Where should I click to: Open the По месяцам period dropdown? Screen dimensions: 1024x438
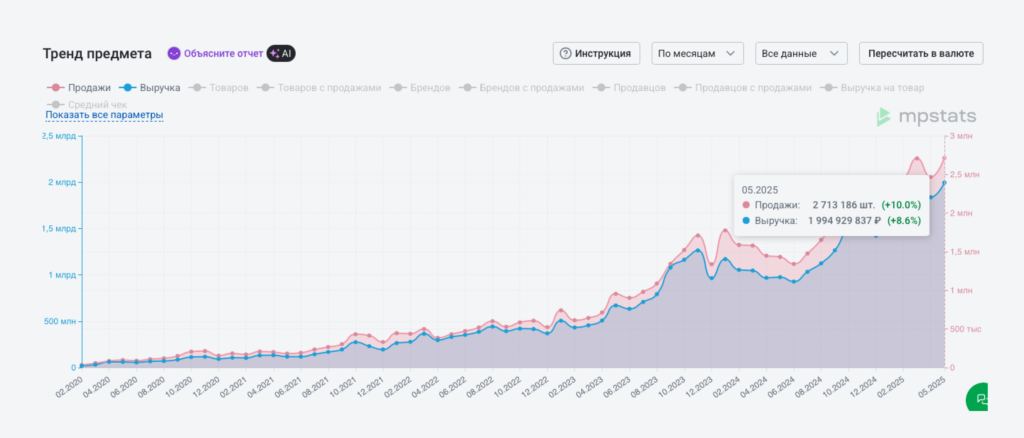pos(697,53)
